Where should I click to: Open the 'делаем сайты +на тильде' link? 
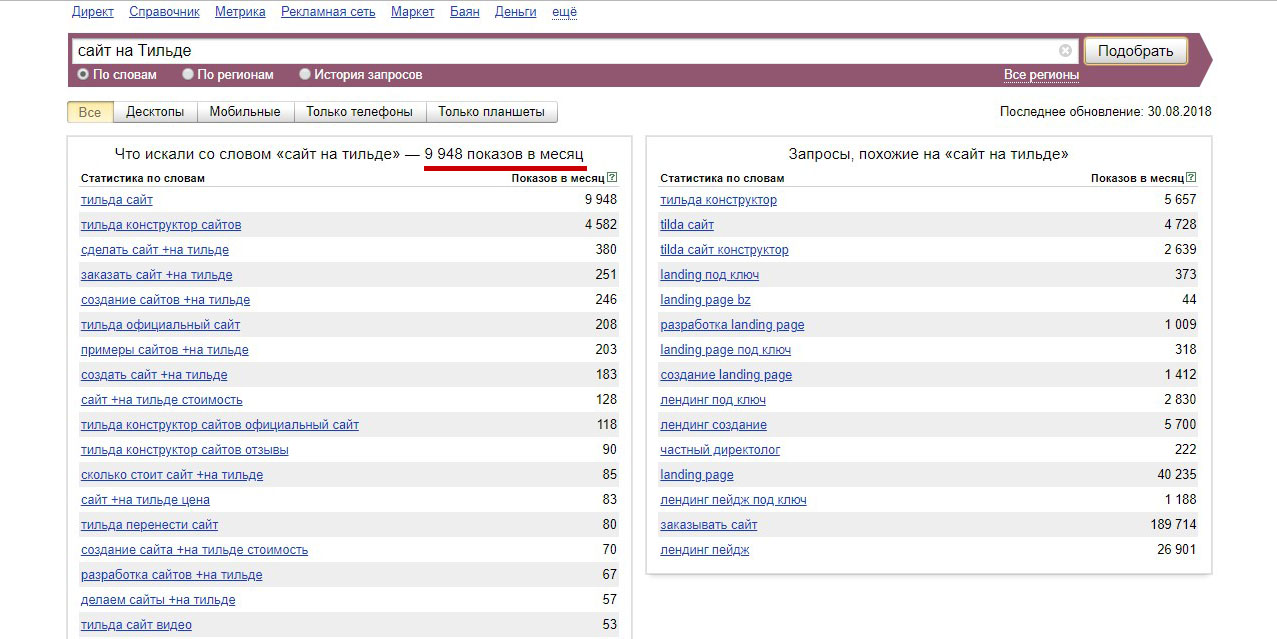point(158,600)
